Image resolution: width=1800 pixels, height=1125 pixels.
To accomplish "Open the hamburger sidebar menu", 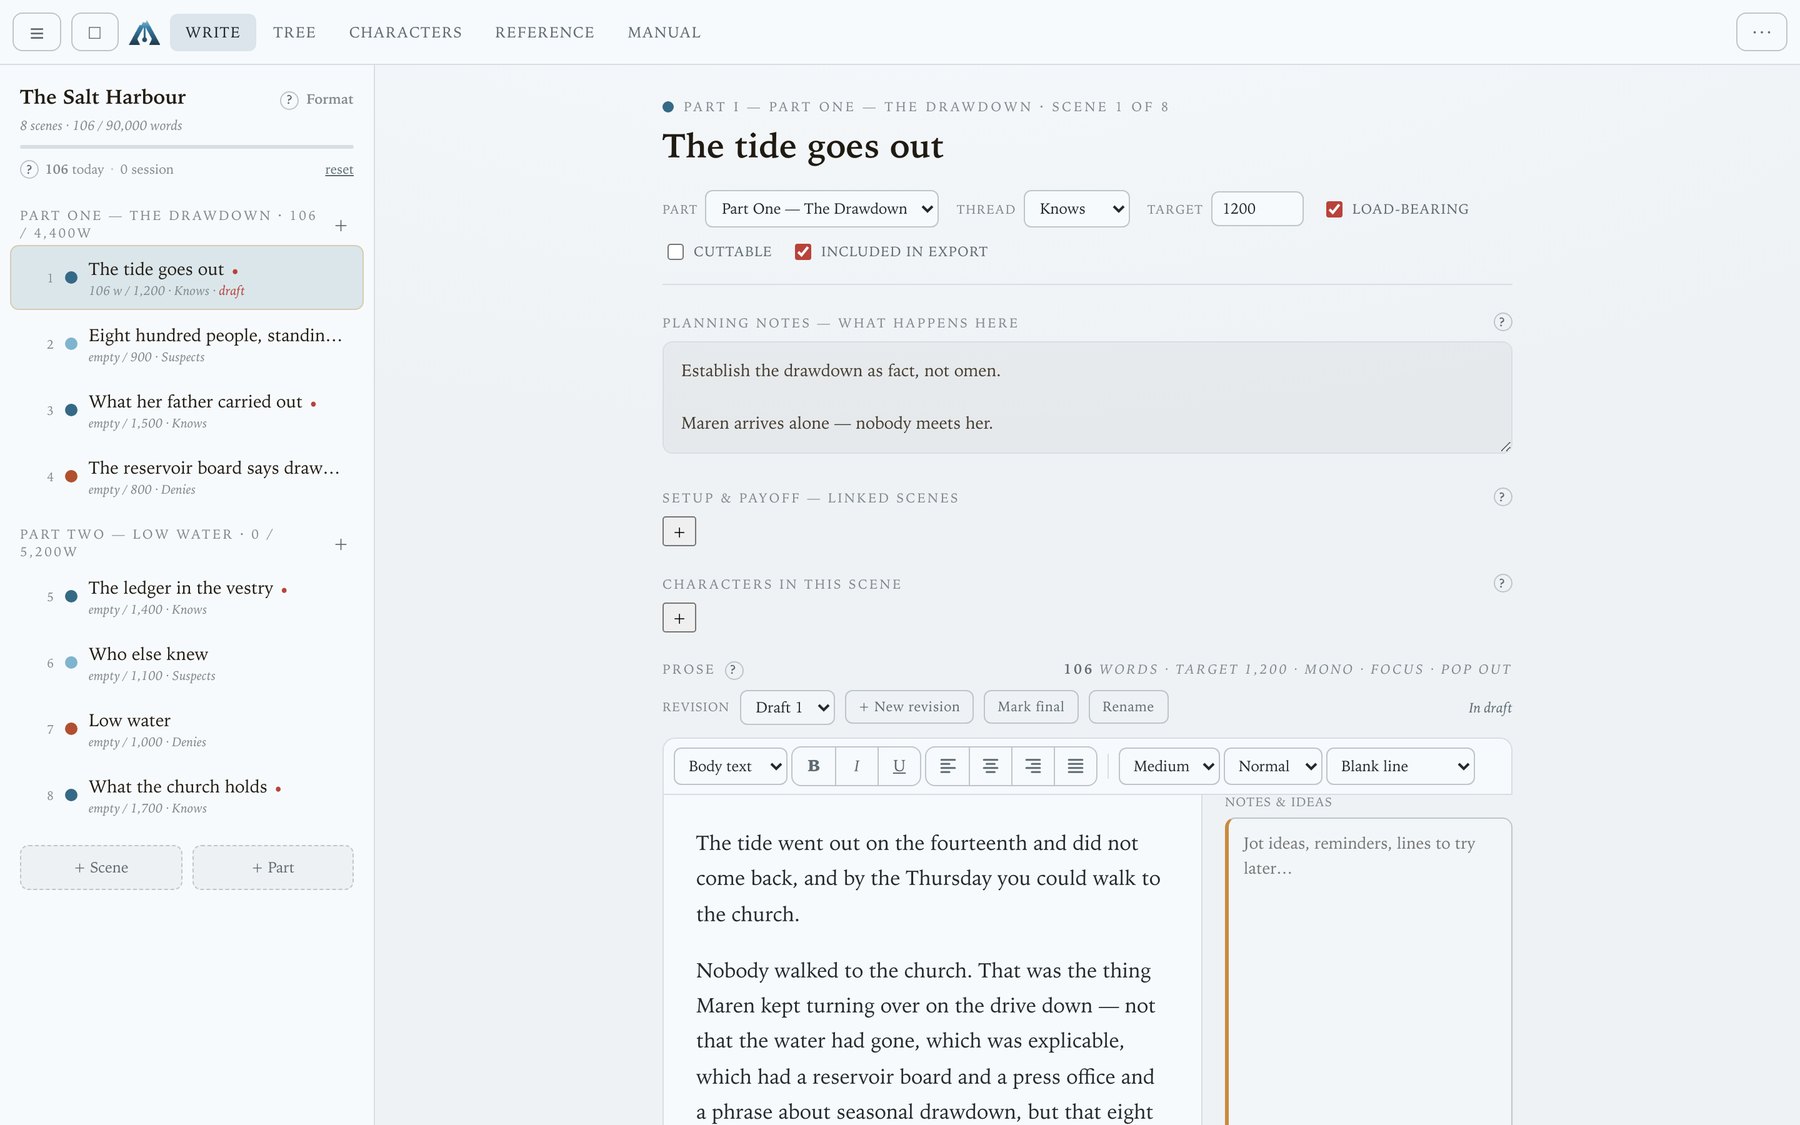I will (37, 32).
